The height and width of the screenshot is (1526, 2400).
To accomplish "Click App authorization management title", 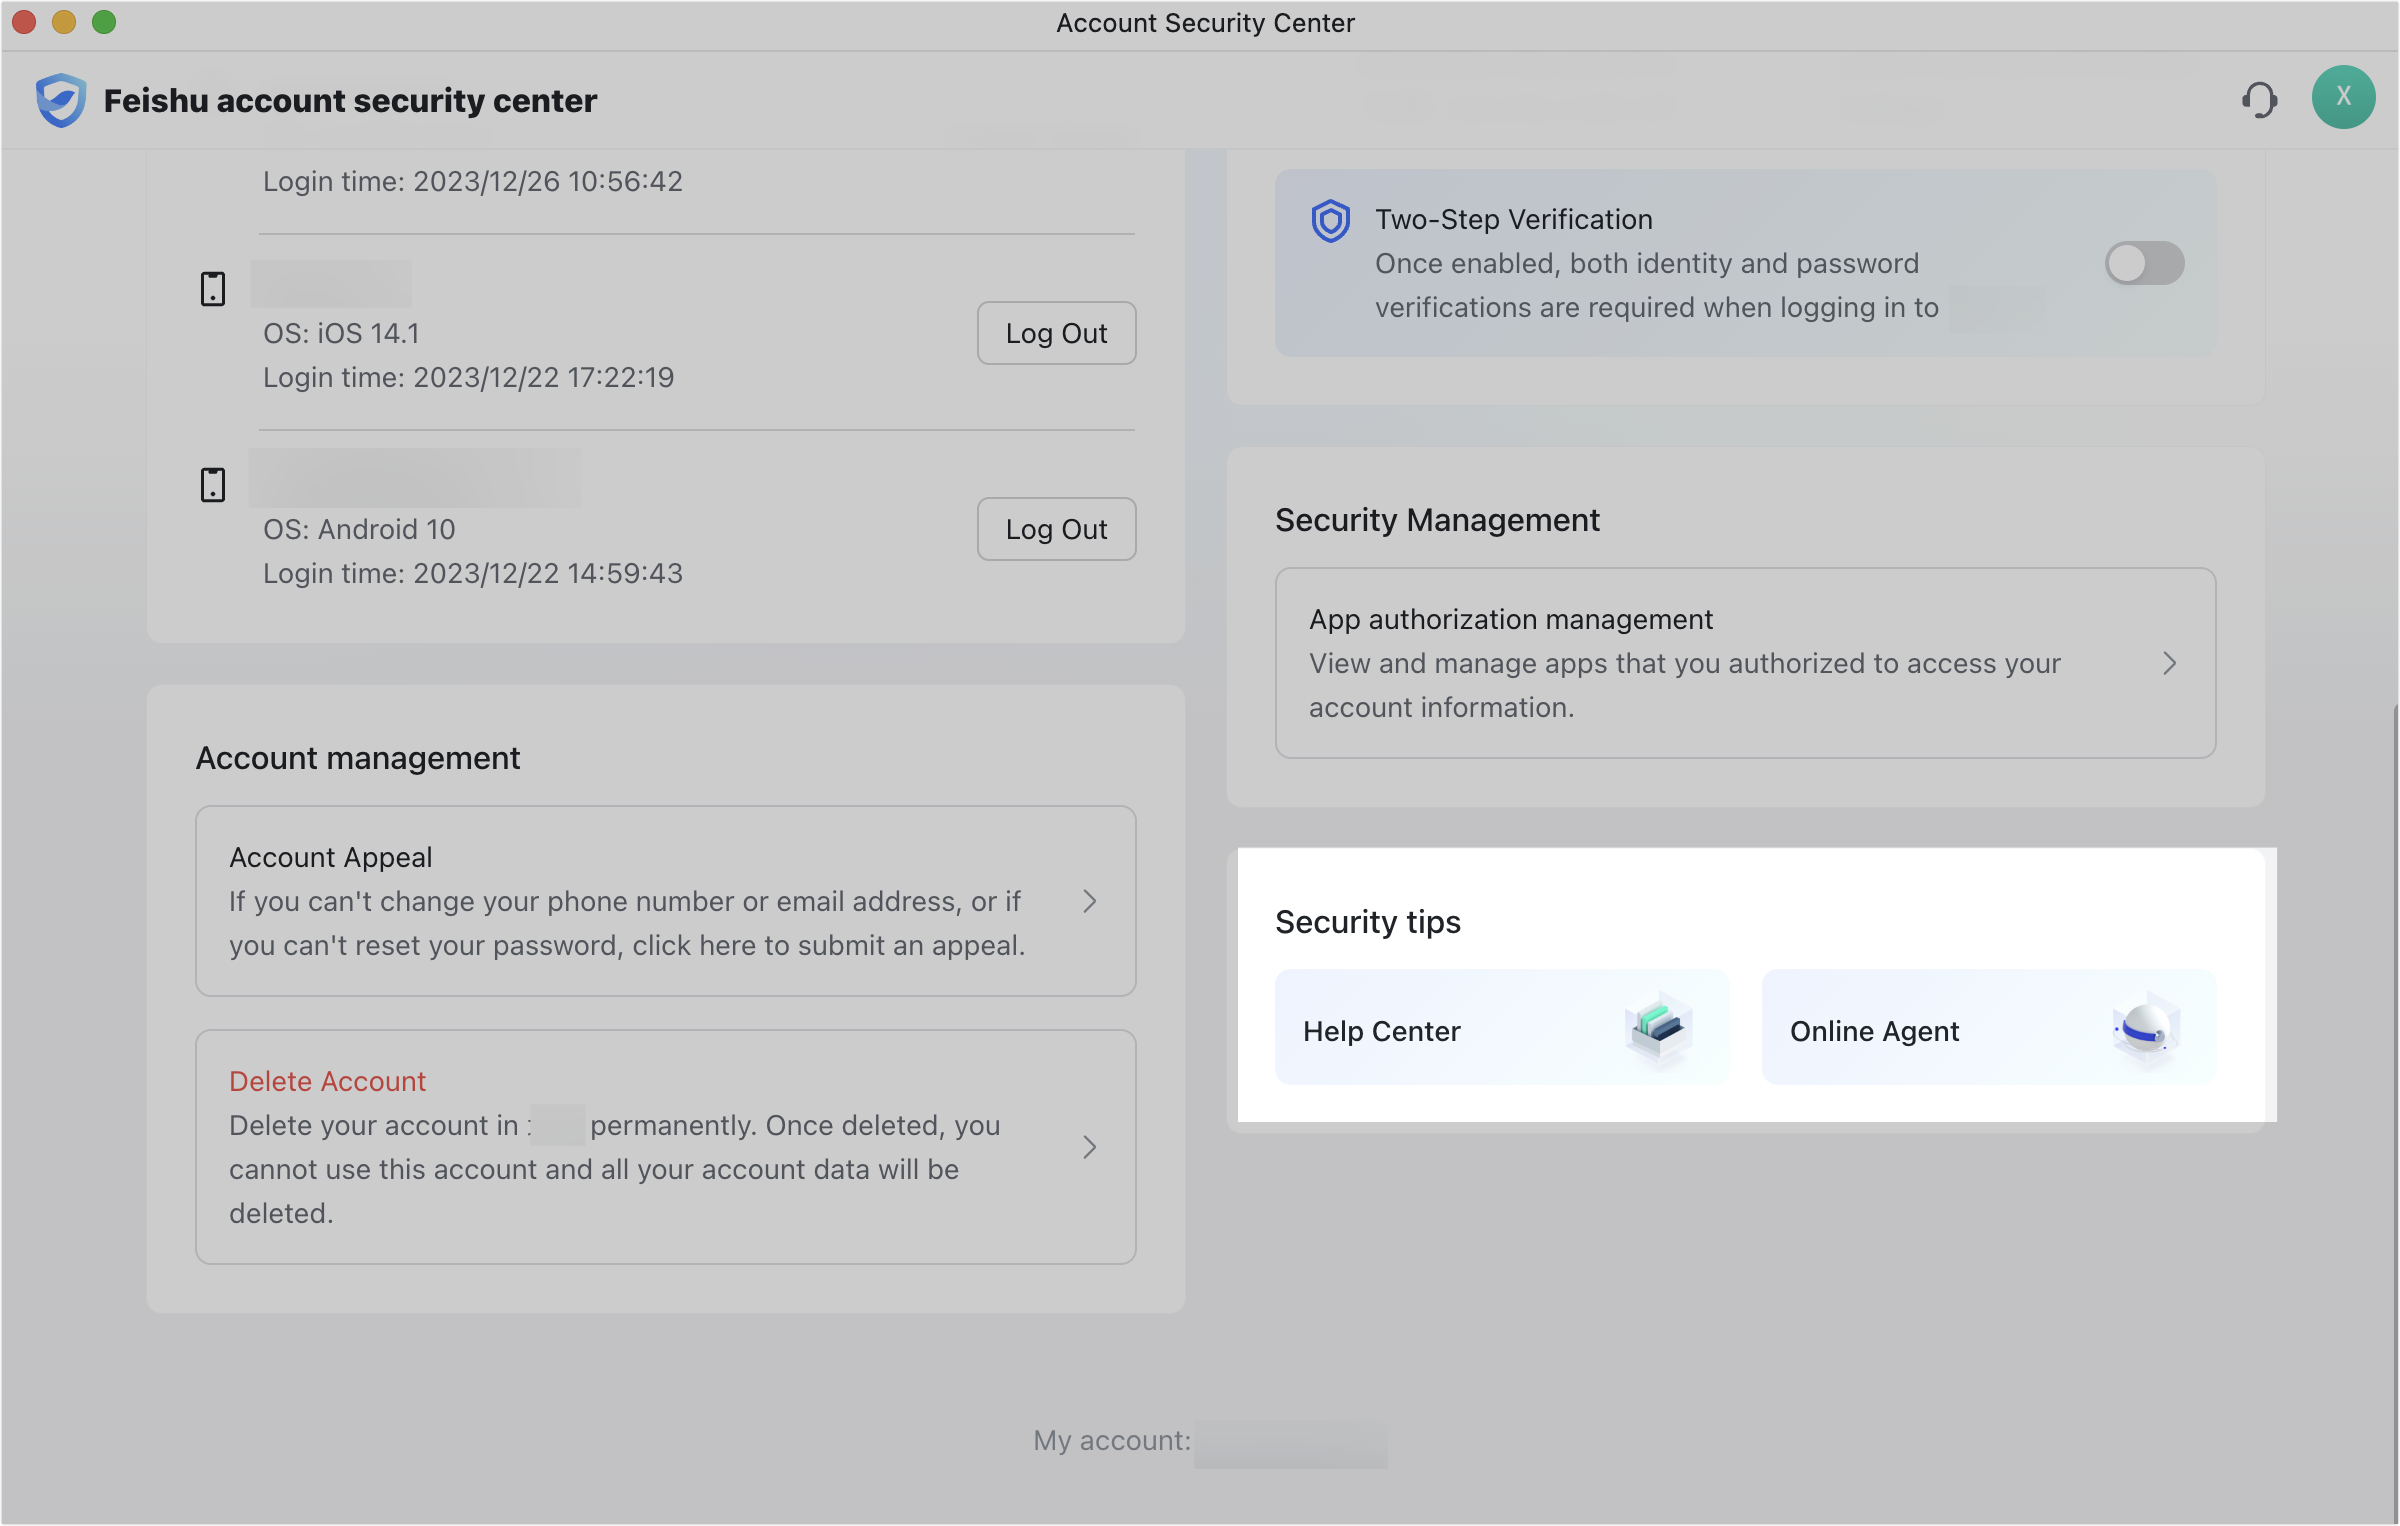I will coord(1511,619).
